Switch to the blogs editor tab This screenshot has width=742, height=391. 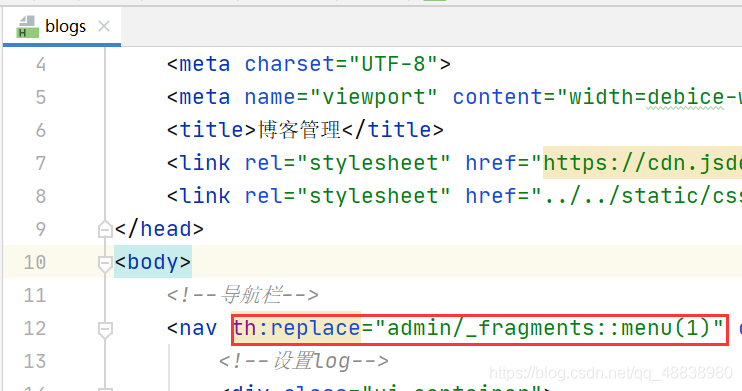pos(62,27)
